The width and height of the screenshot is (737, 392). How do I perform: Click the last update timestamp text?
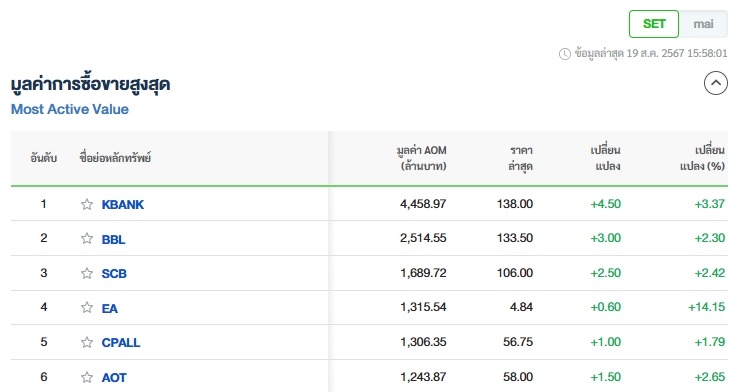click(651, 53)
